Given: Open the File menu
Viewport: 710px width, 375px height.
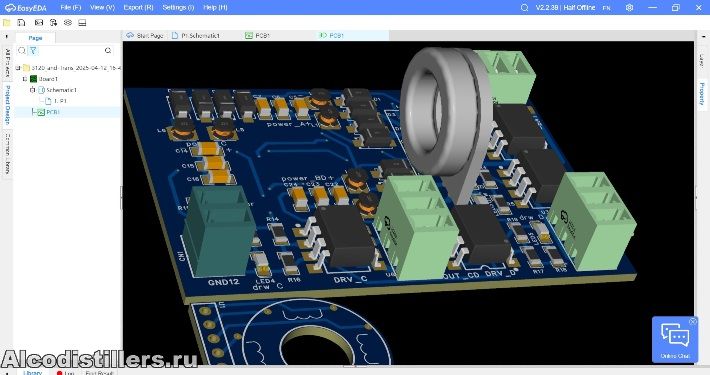Looking at the screenshot, I should point(70,7).
